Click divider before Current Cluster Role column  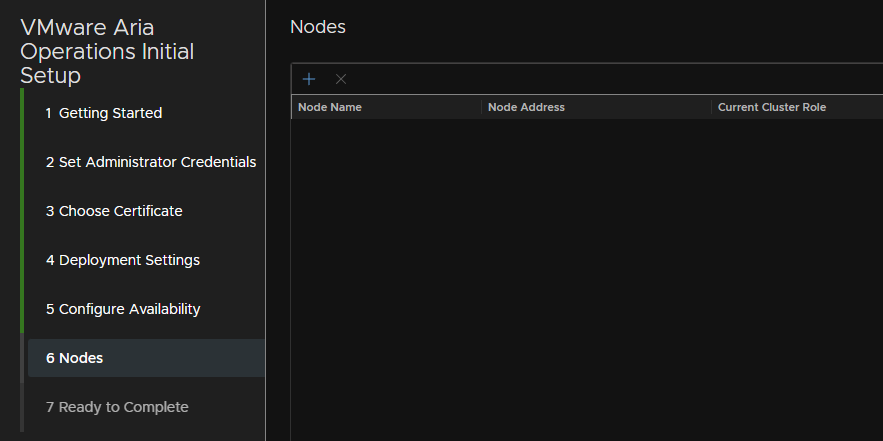pyautogui.click(x=712, y=107)
